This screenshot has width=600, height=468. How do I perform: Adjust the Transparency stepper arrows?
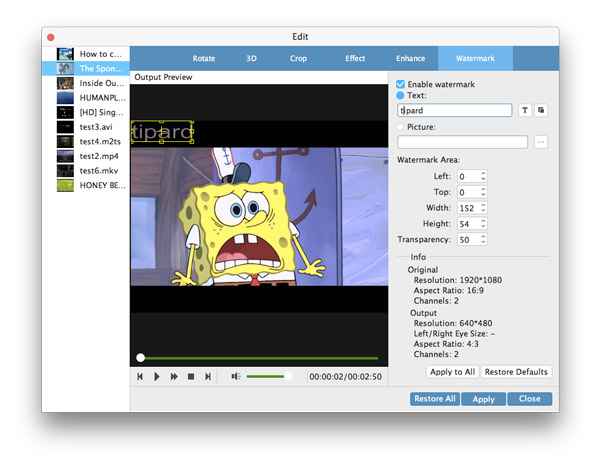click(x=483, y=239)
